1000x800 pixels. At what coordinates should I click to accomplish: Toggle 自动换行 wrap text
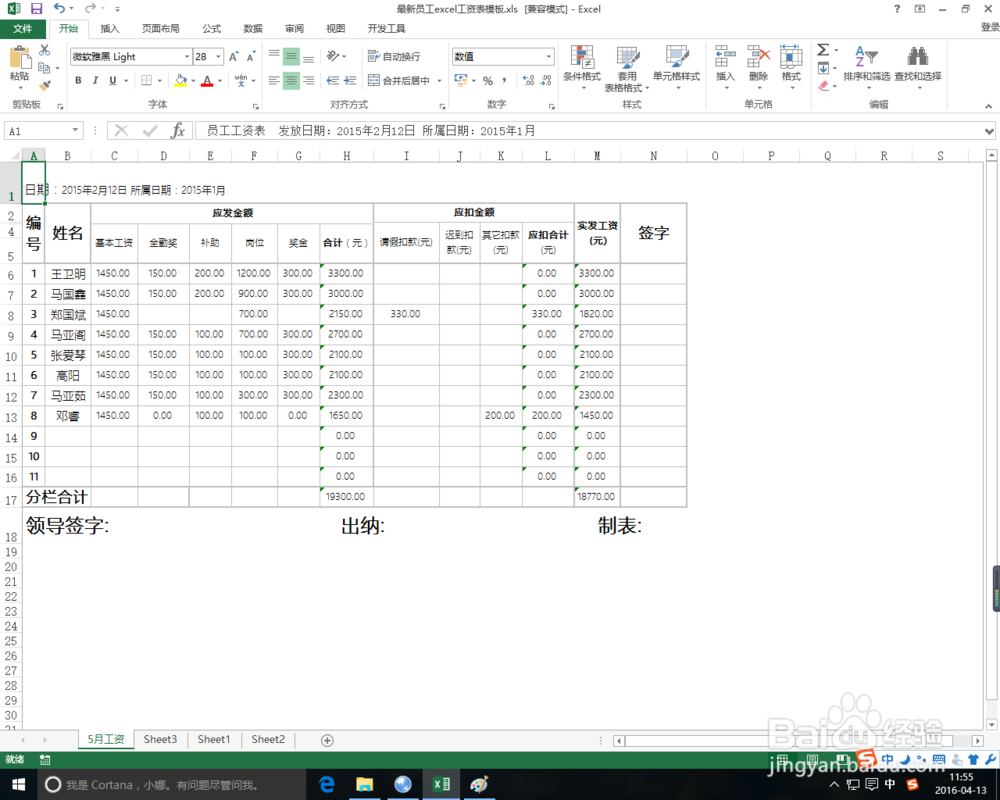click(x=394, y=57)
